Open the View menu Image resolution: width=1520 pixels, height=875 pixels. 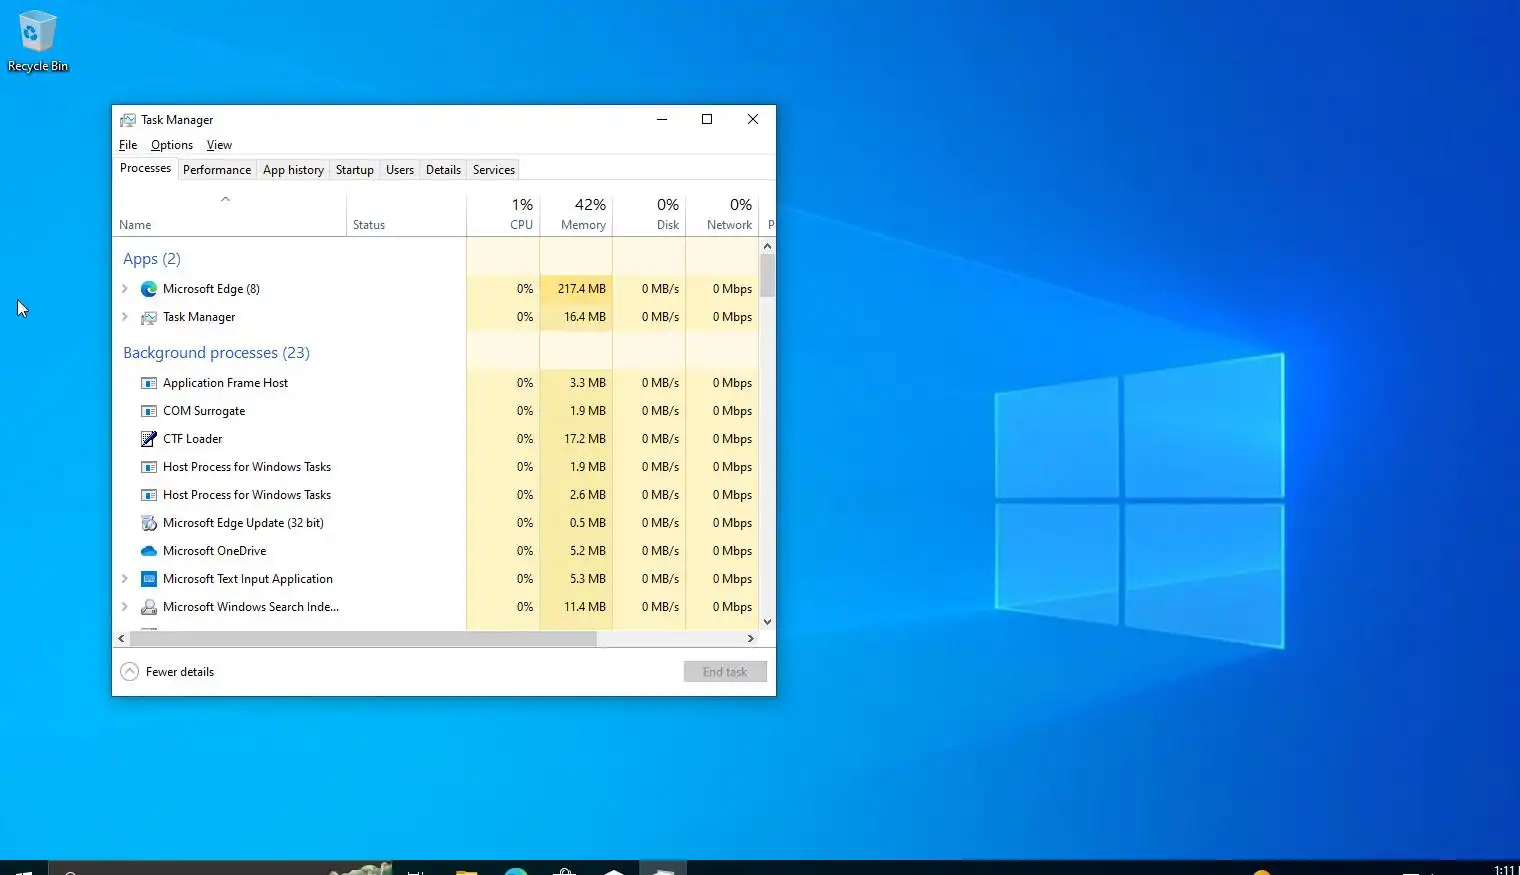click(219, 145)
